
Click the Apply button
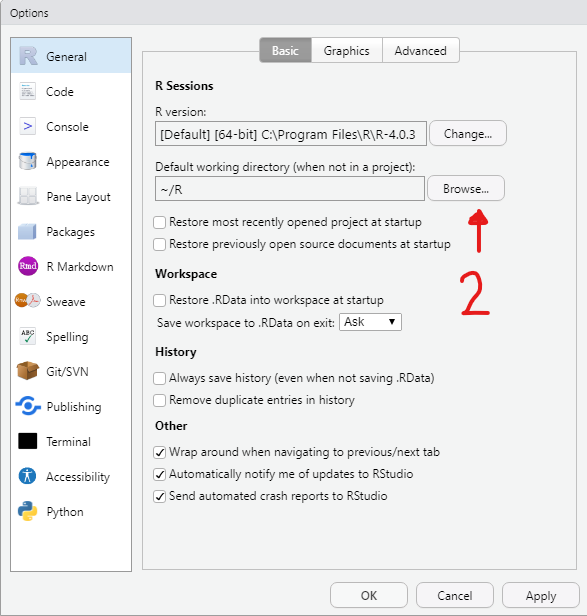click(541, 595)
